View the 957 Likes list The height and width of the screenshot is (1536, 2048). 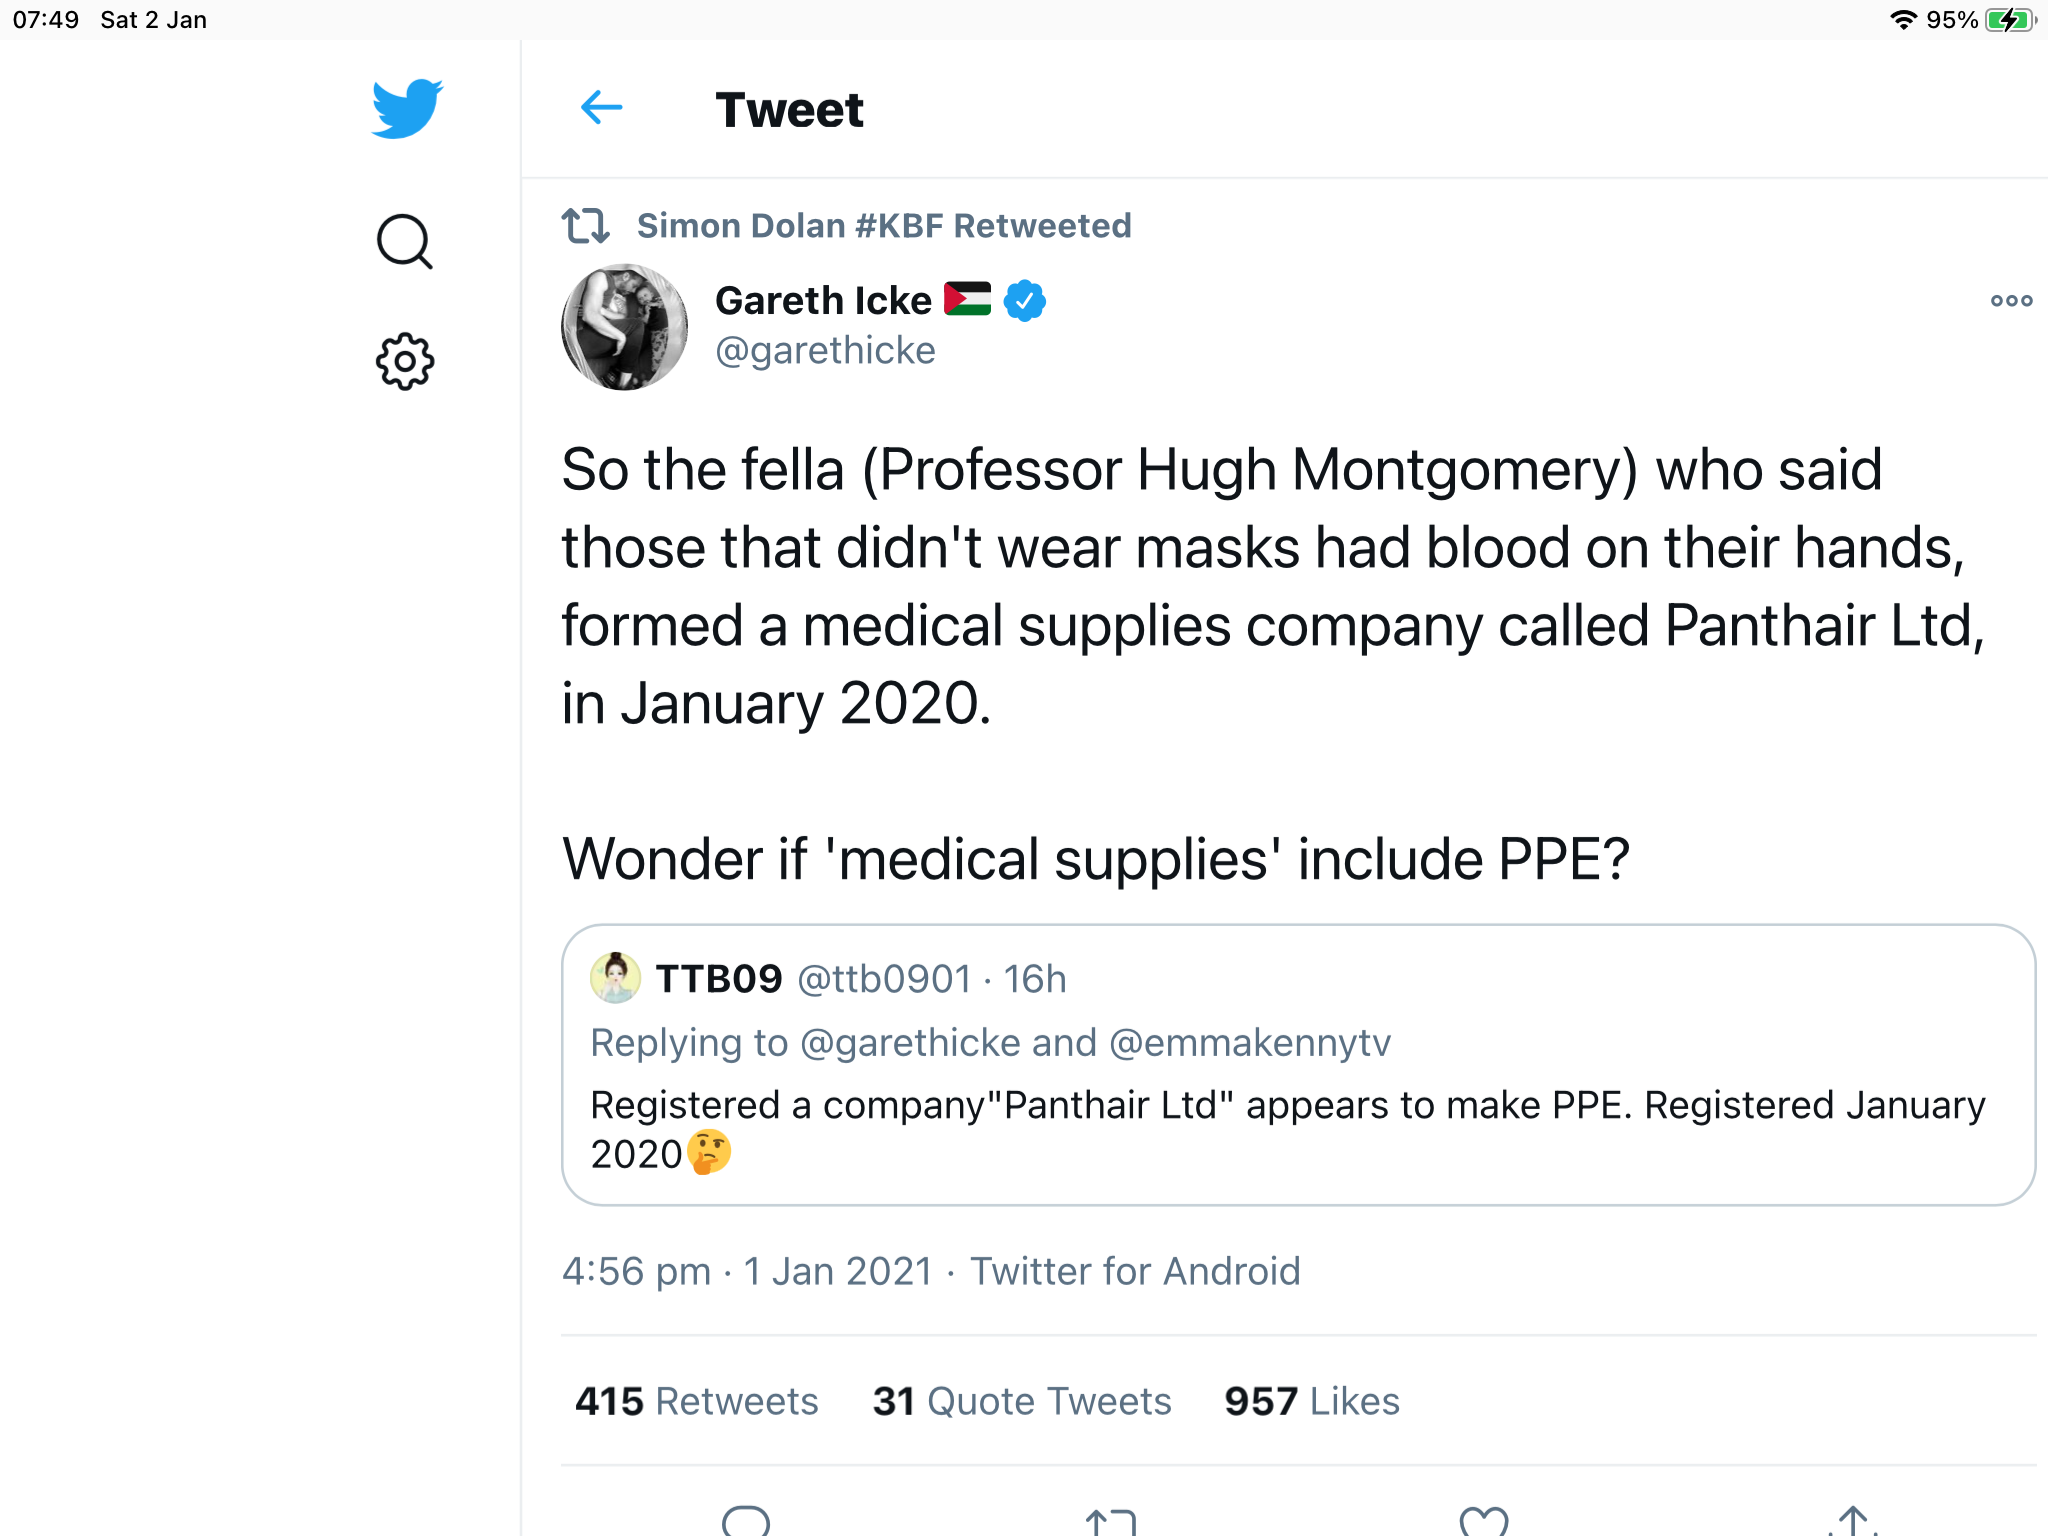1311,1401
